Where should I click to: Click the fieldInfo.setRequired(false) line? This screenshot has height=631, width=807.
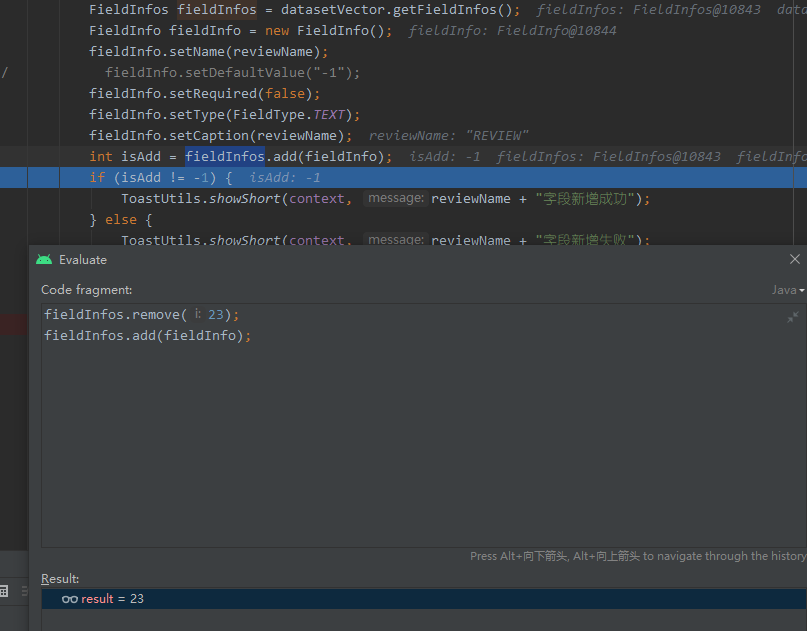tap(205, 94)
